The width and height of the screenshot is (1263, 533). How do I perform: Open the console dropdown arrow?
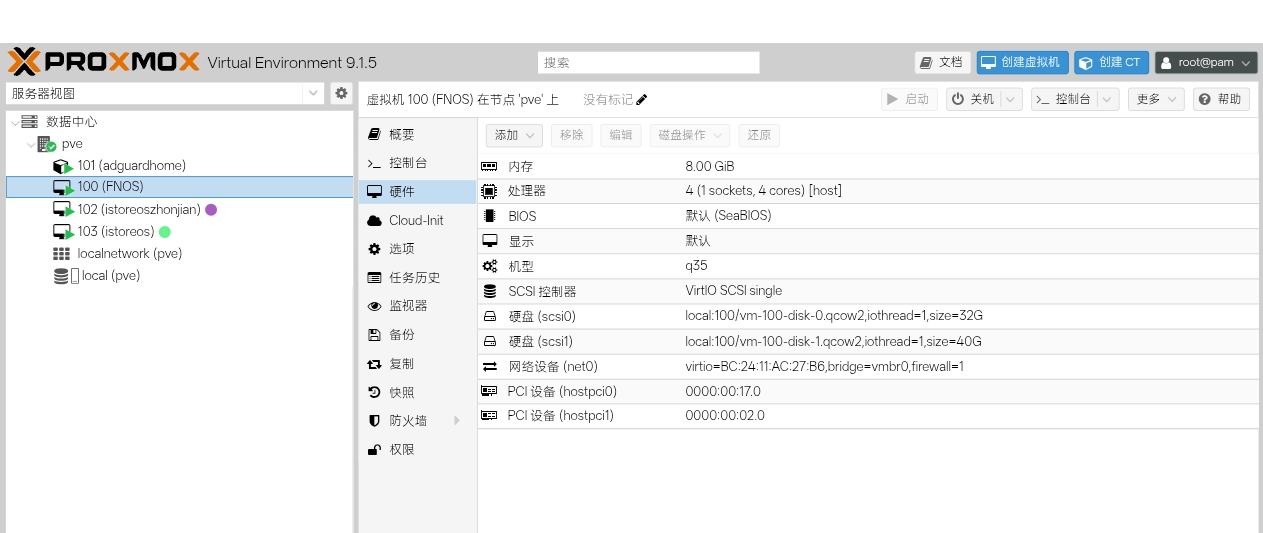pos(1107,99)
